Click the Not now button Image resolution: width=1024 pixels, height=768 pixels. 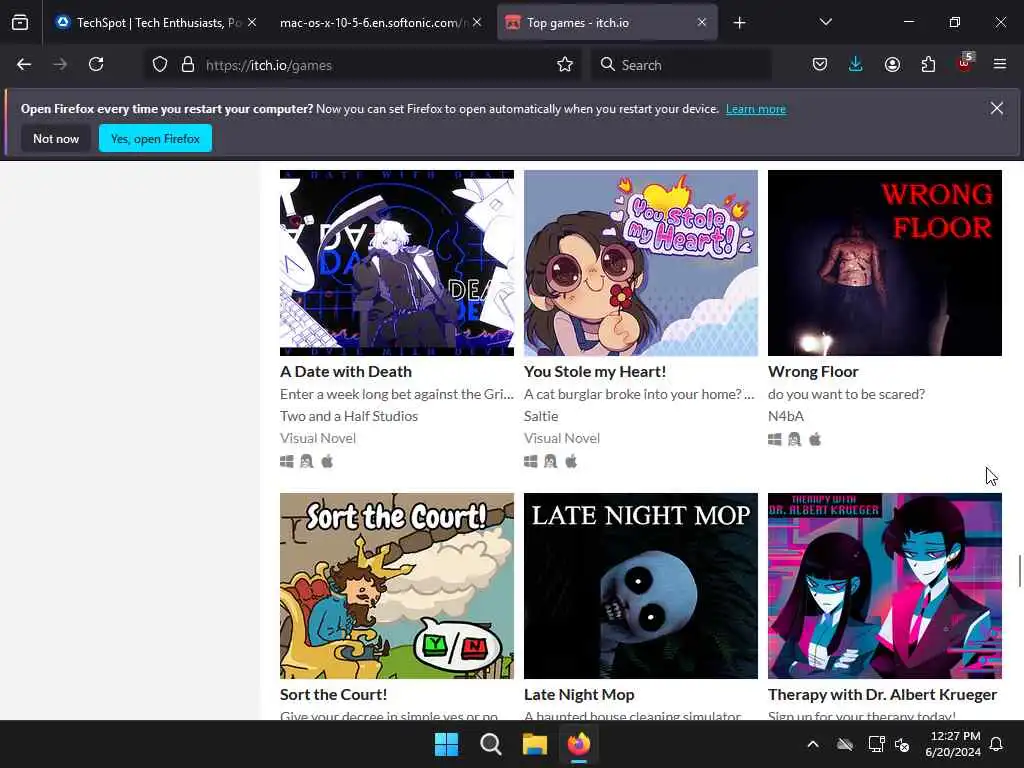[x=56, y=138]
